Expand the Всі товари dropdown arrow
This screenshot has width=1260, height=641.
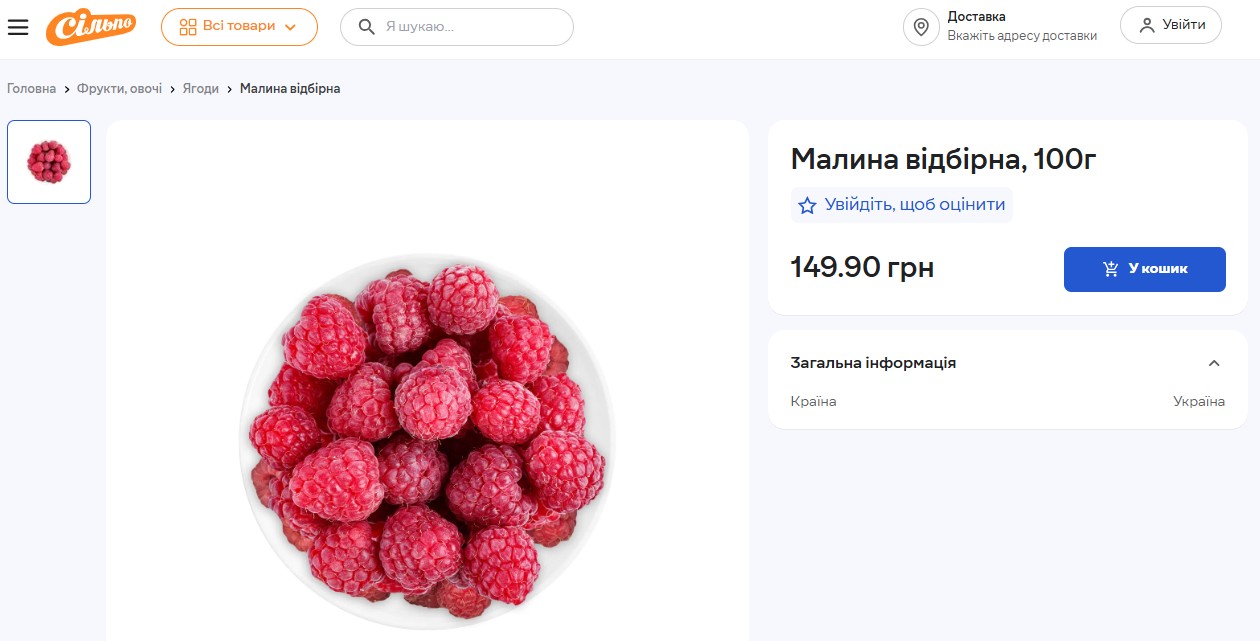coord(290,28)
